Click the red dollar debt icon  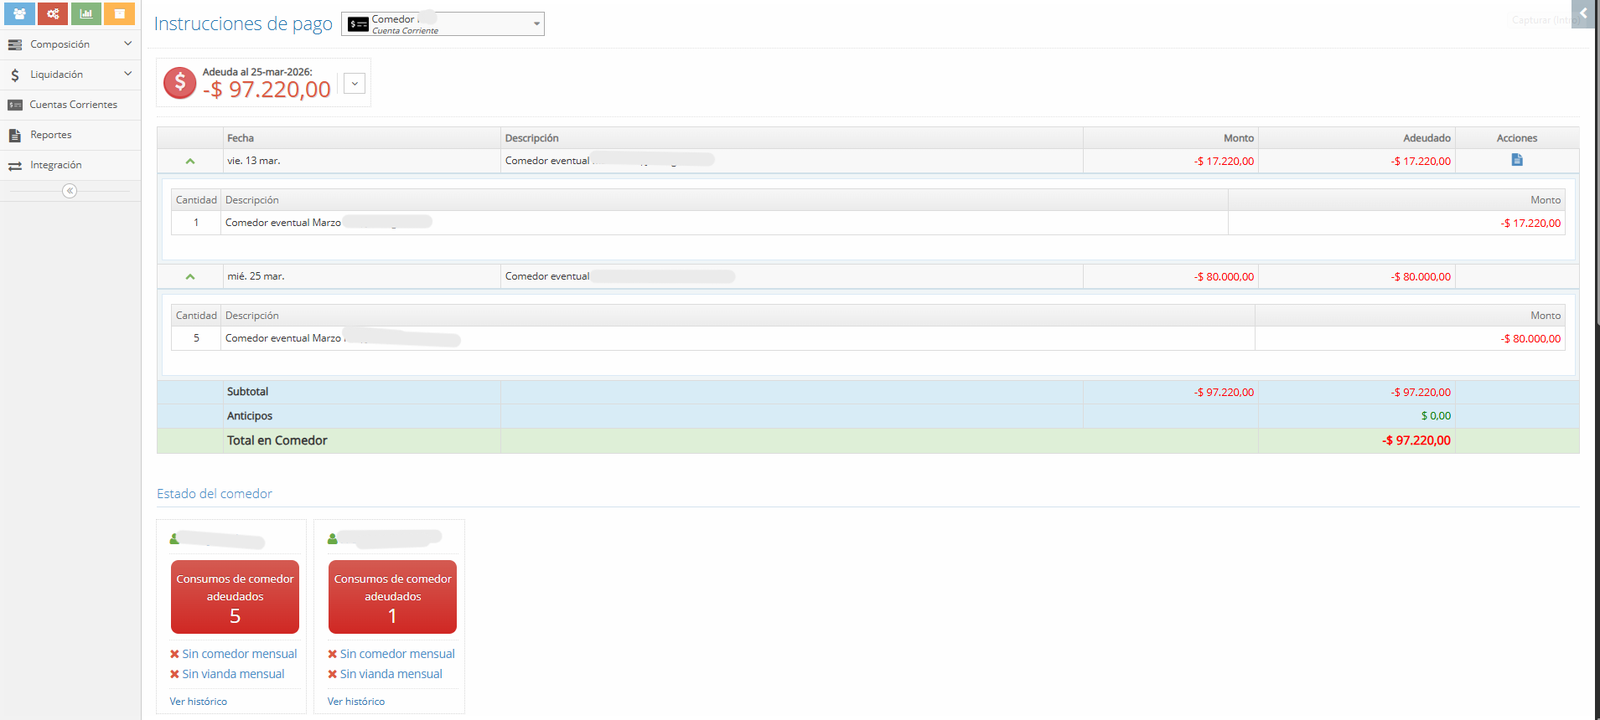click(180, 83)
